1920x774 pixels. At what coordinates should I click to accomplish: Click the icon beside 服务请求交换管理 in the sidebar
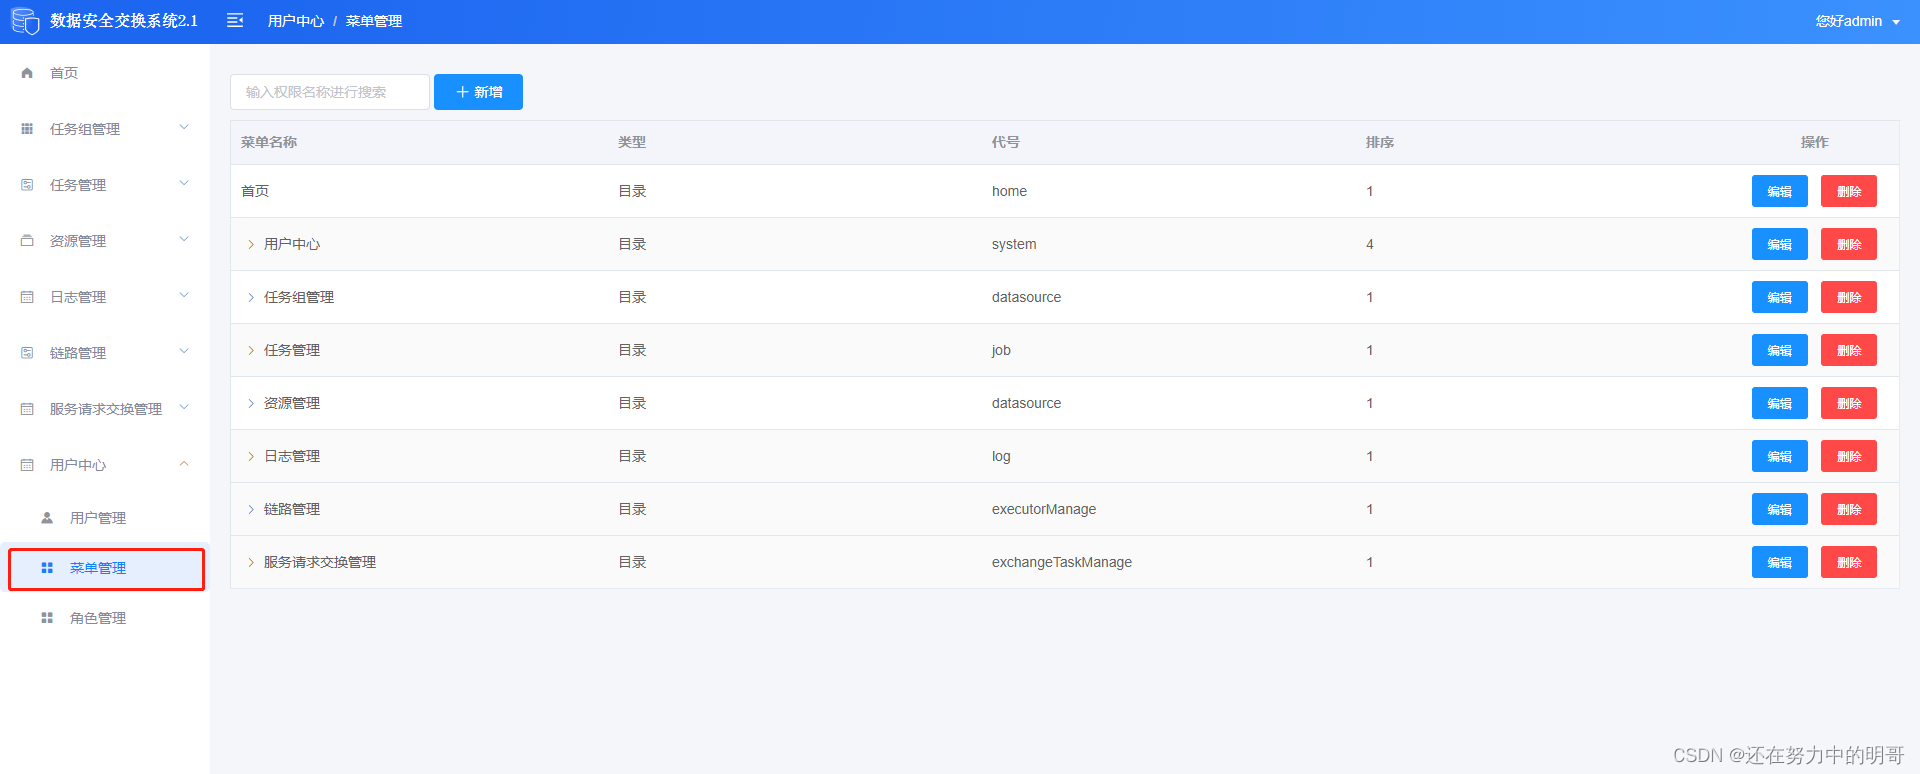27,409
